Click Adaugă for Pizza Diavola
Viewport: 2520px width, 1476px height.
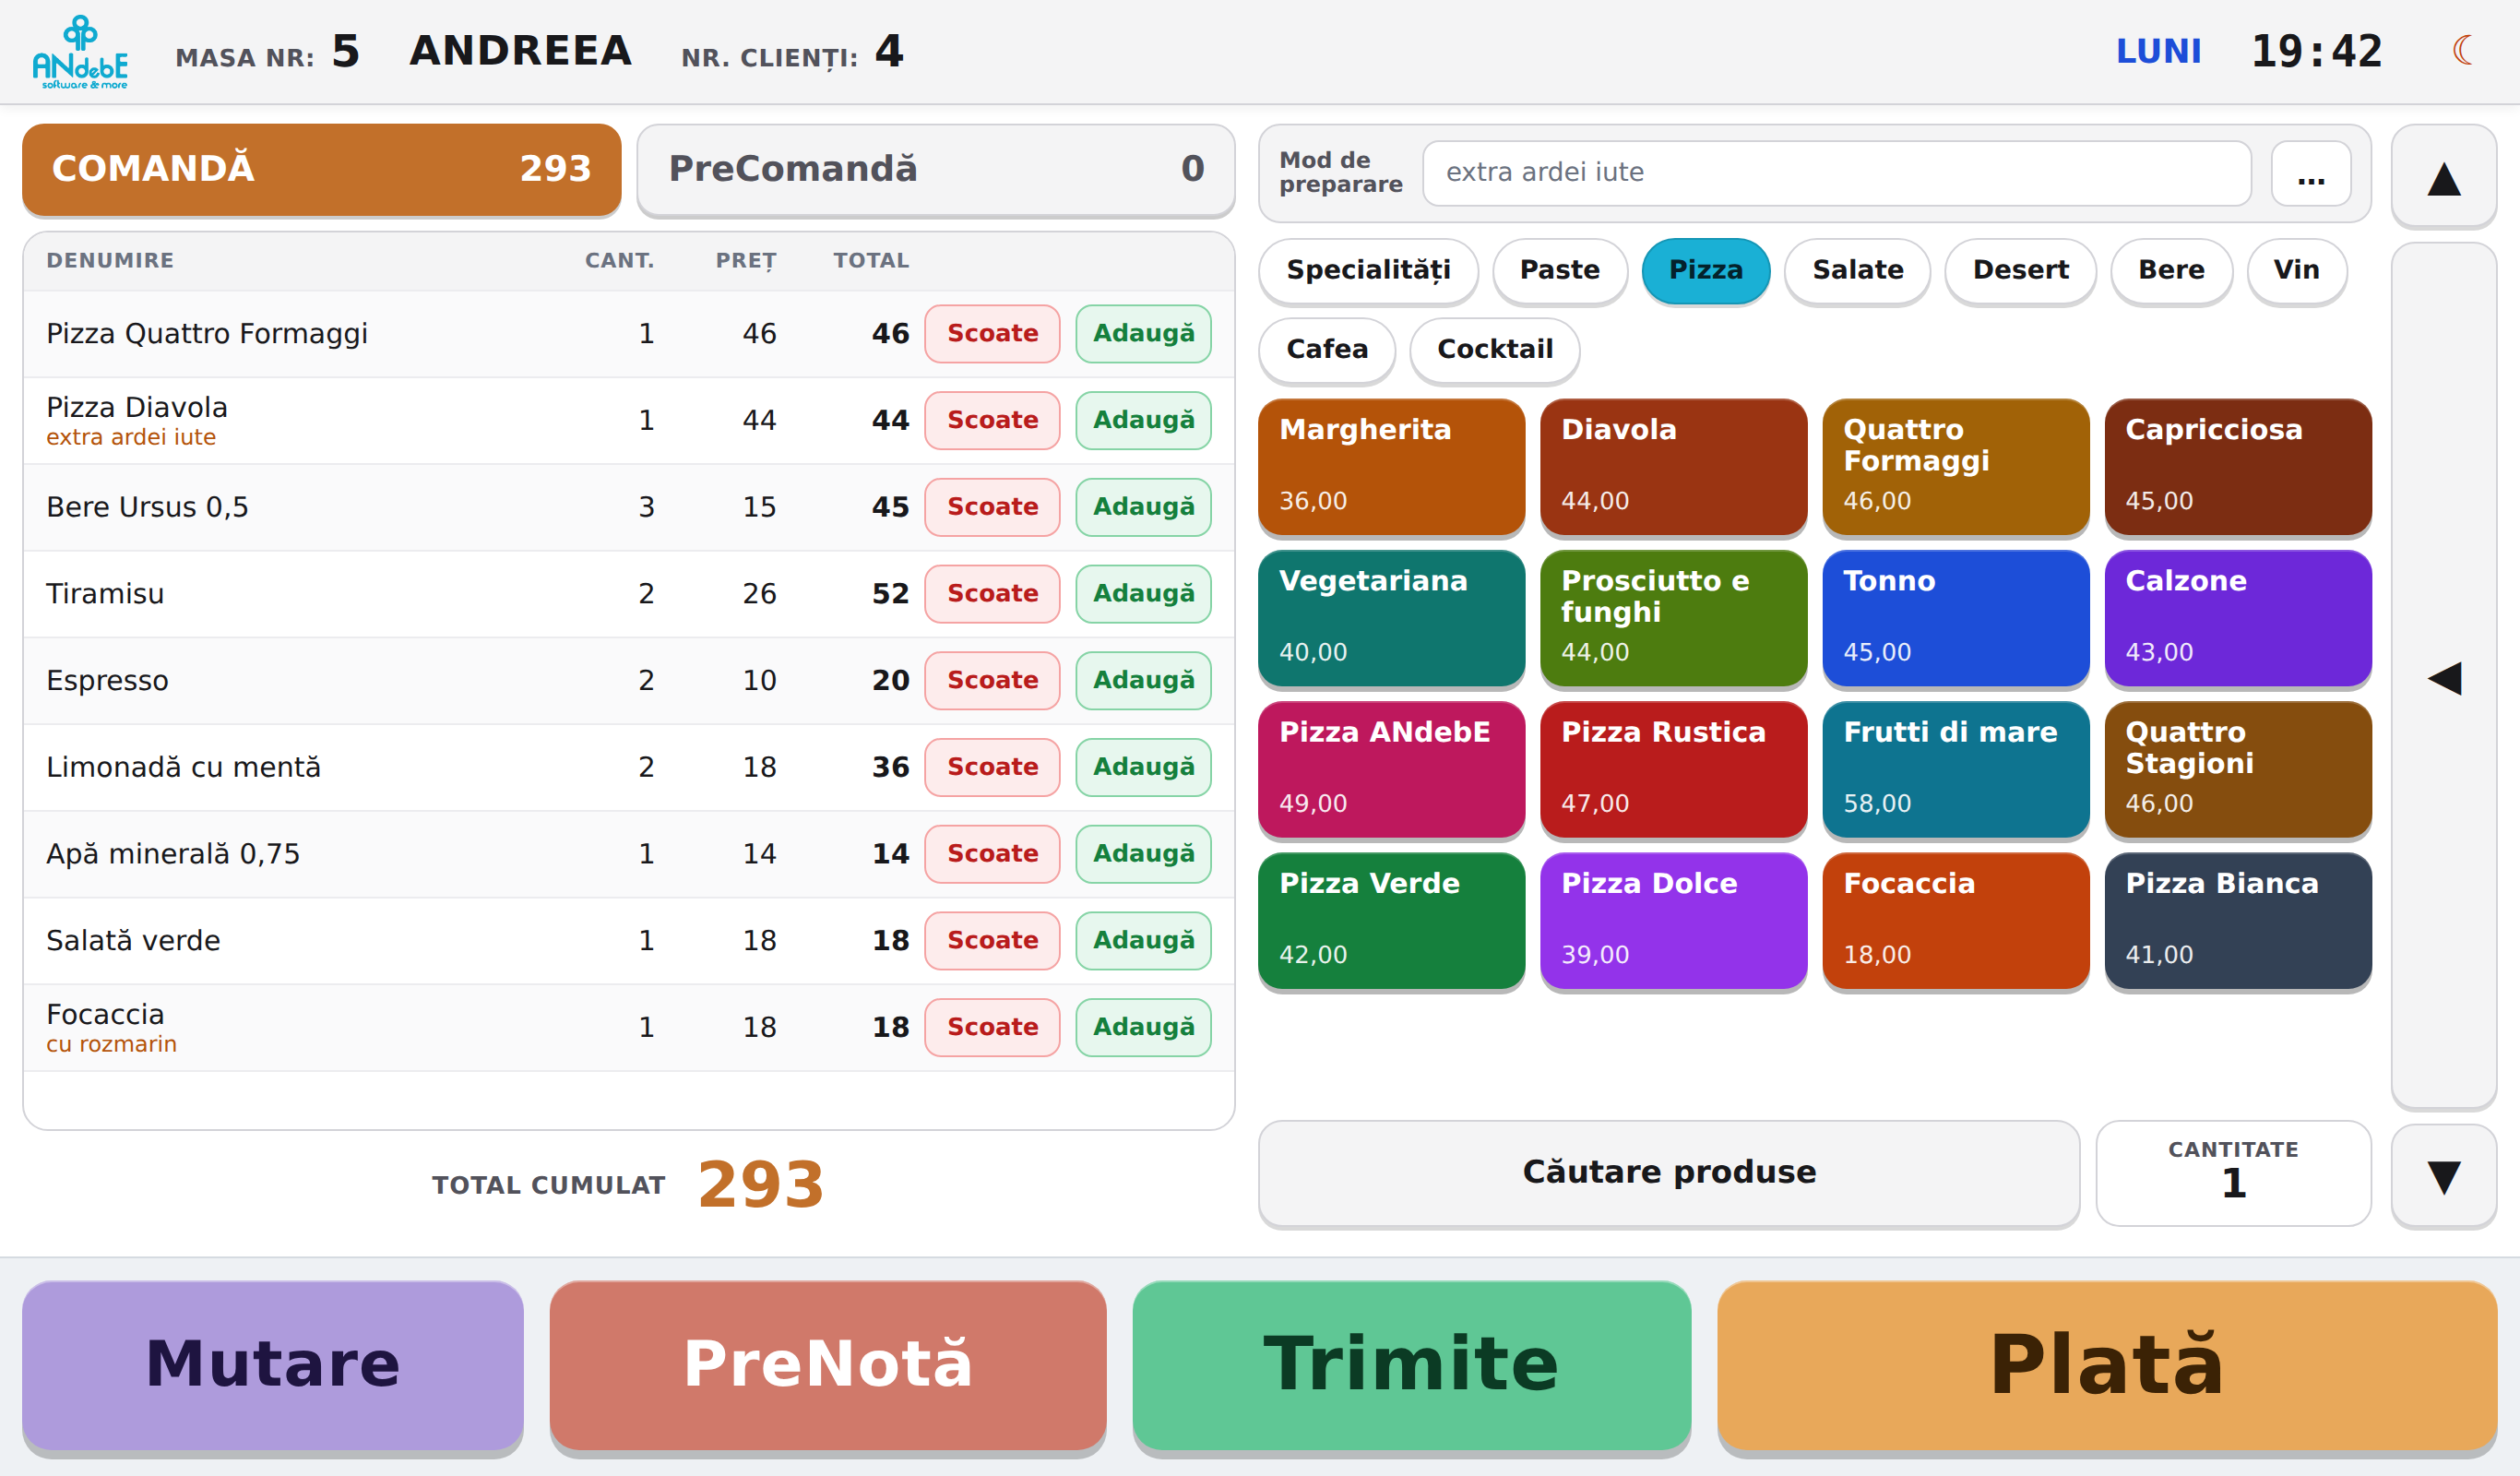point(1143,421)
